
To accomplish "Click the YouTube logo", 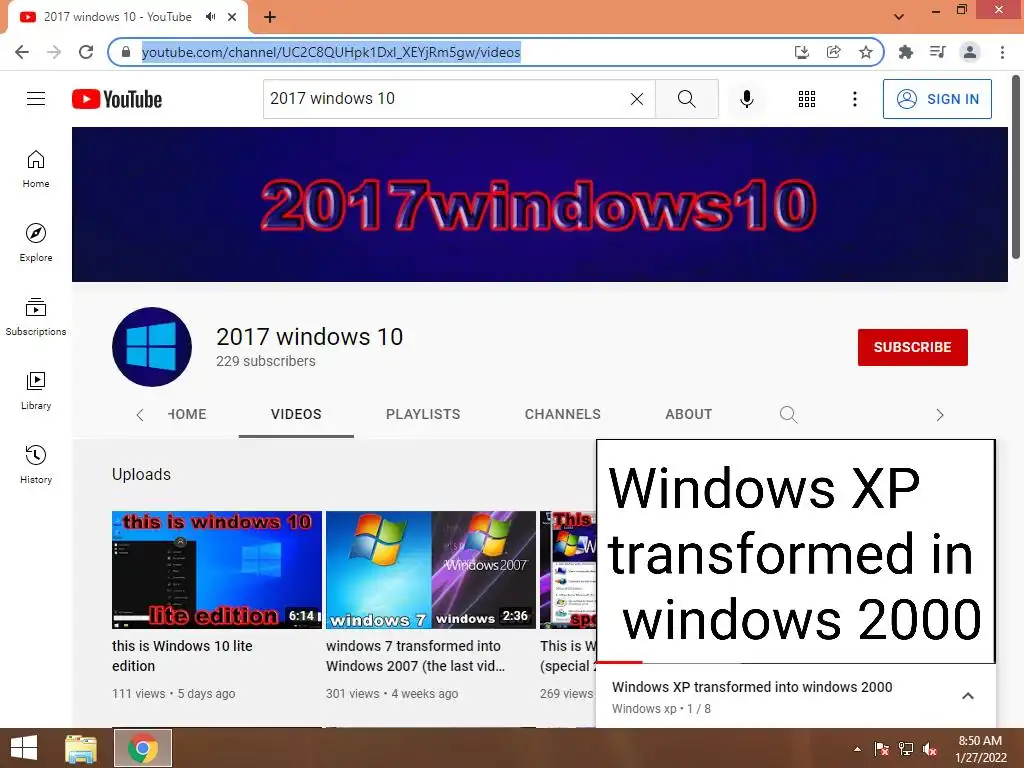I will click(x=117, y=99).
